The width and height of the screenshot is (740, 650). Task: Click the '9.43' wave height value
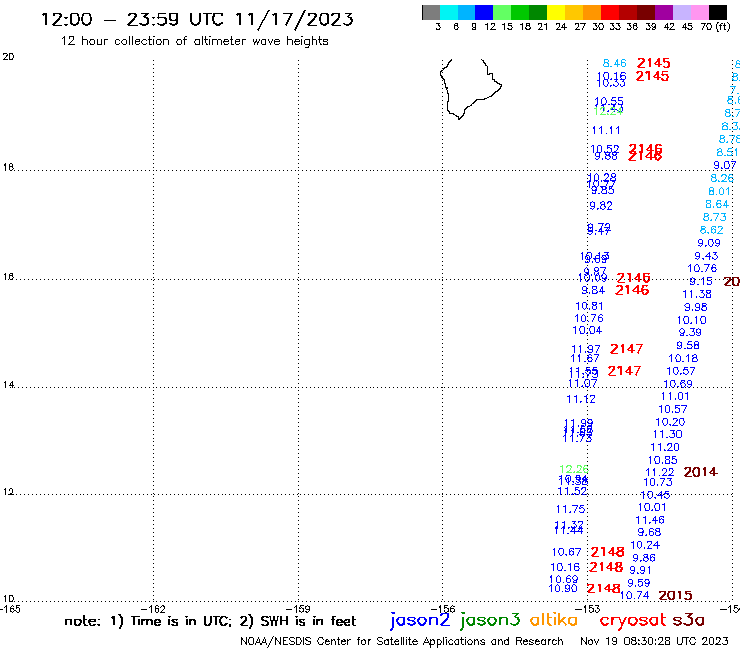click(706, 256)
